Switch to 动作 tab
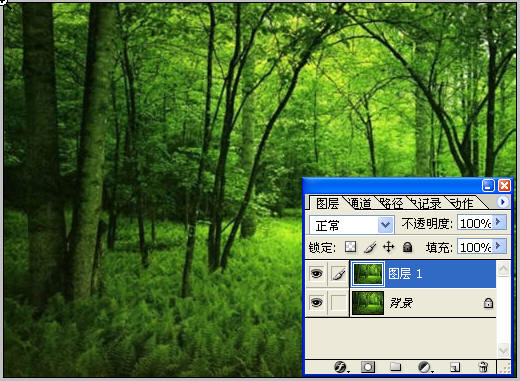Screen dimensions: 520x381 pyautogui.click(x=461, y=203)
